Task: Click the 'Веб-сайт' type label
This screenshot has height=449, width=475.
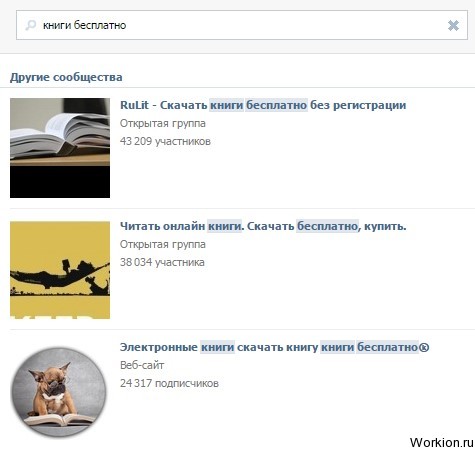Action: tap(142, 365)
